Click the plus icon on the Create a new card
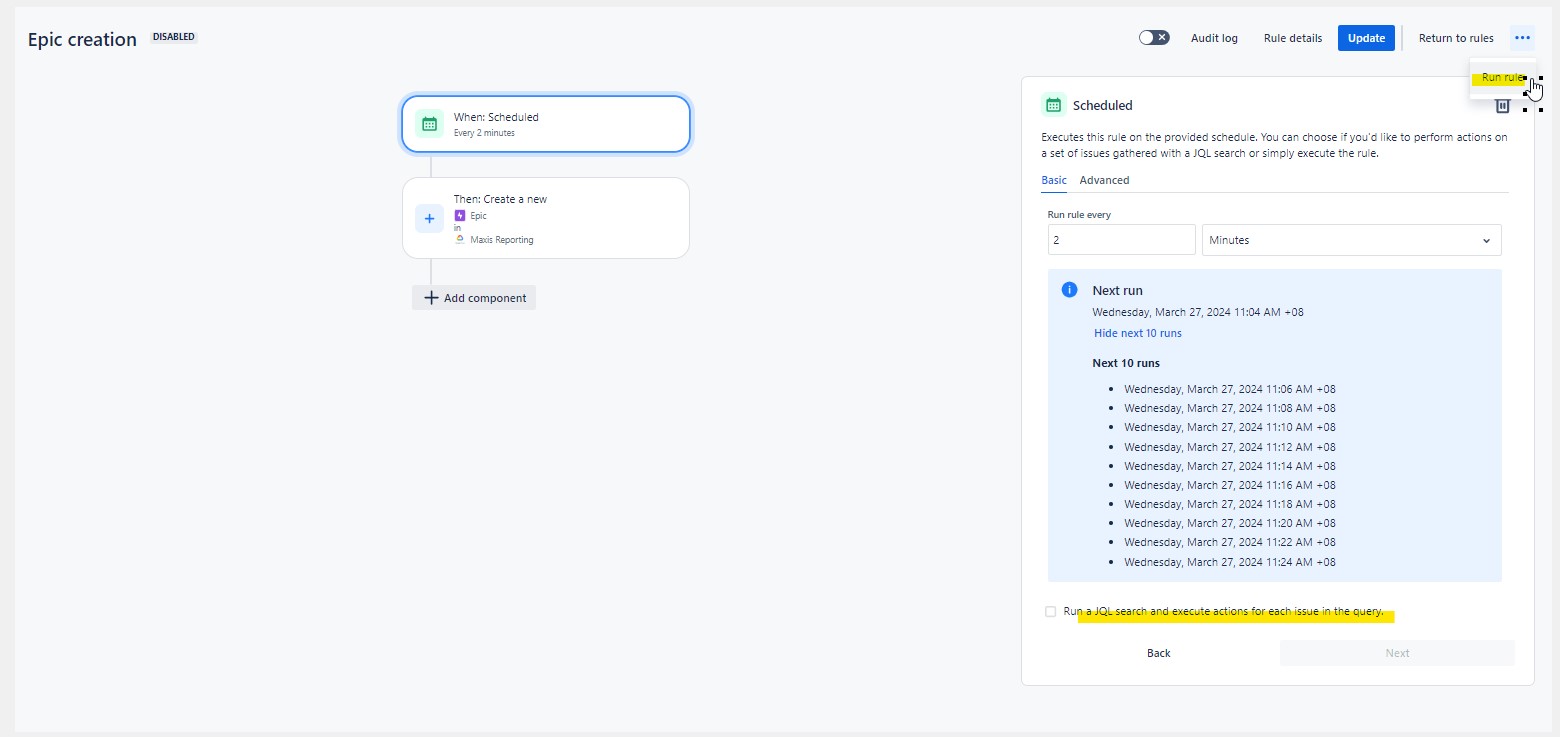1560x737 pixels. click(x=429, y=218)
